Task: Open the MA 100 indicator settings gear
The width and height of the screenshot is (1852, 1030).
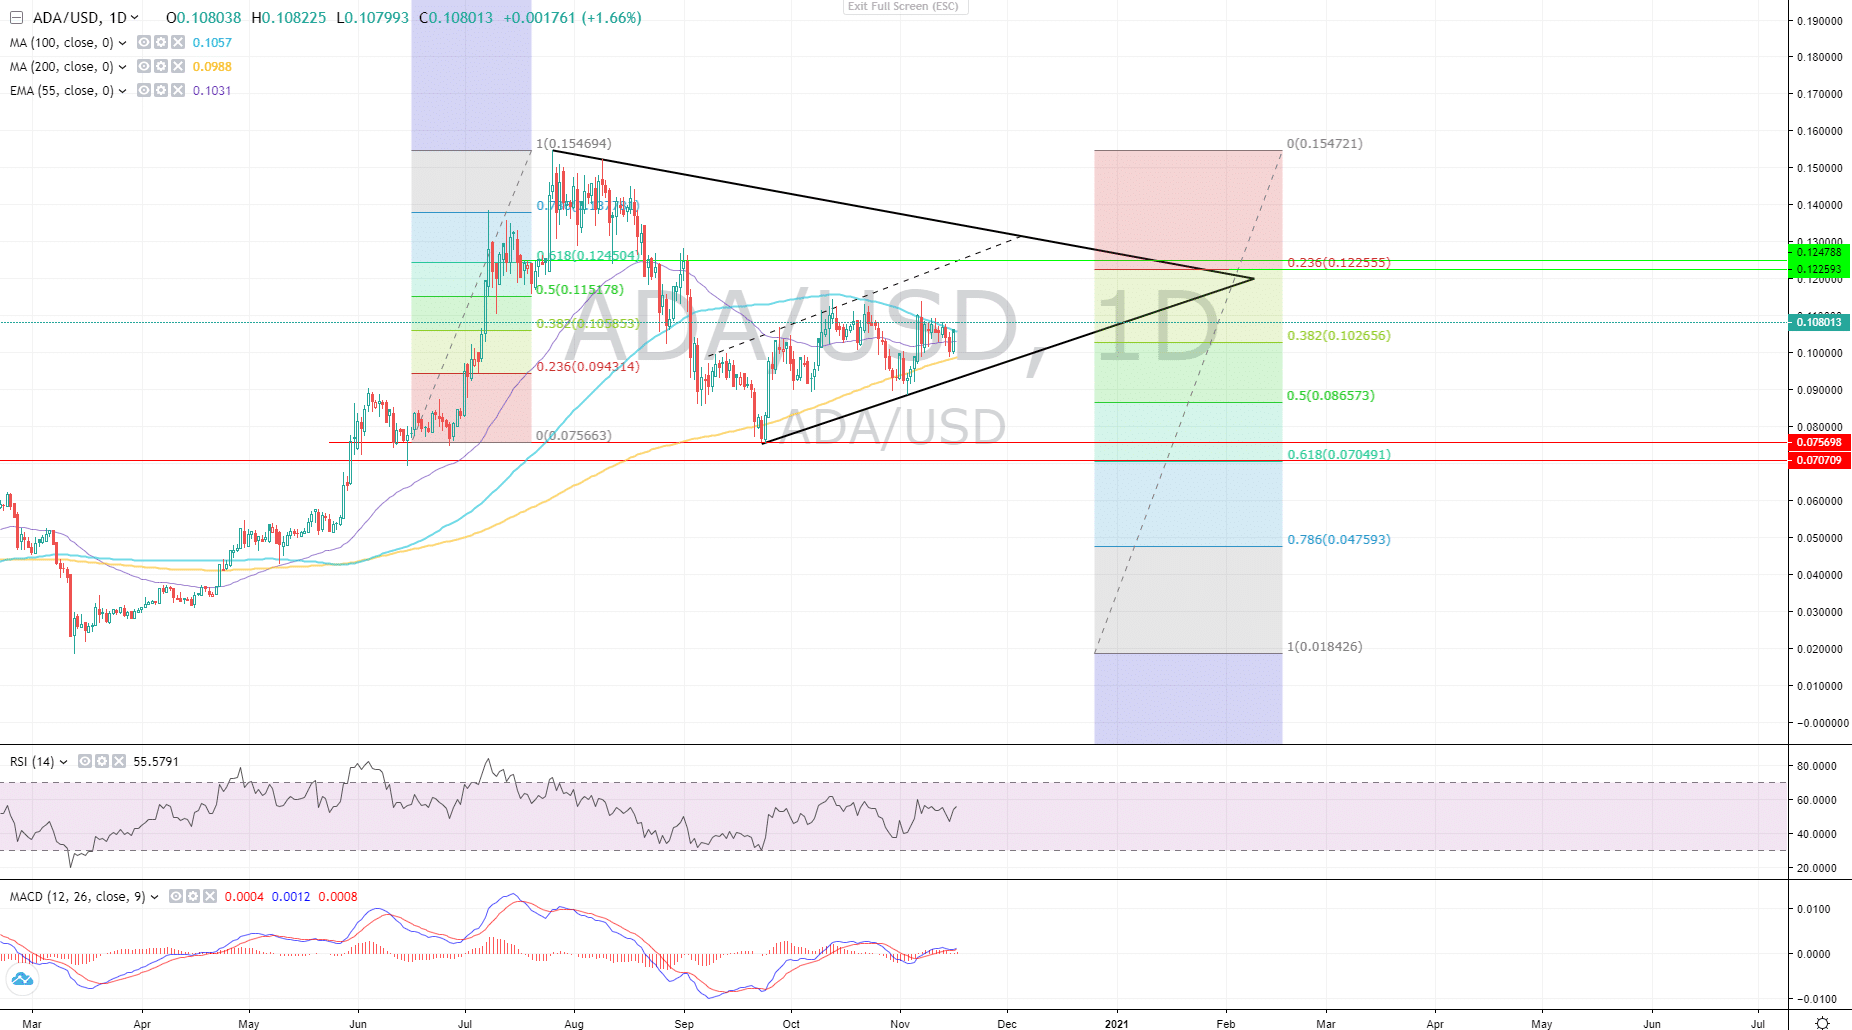Action: click(x=161, y=42)
